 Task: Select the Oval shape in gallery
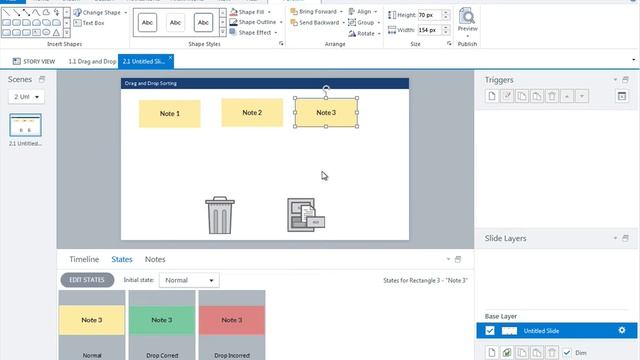point(47,32)
